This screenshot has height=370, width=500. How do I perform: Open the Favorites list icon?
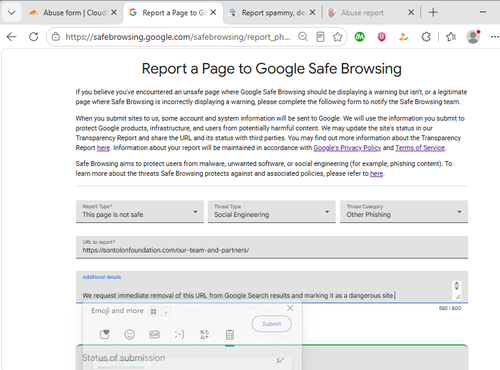451,37
